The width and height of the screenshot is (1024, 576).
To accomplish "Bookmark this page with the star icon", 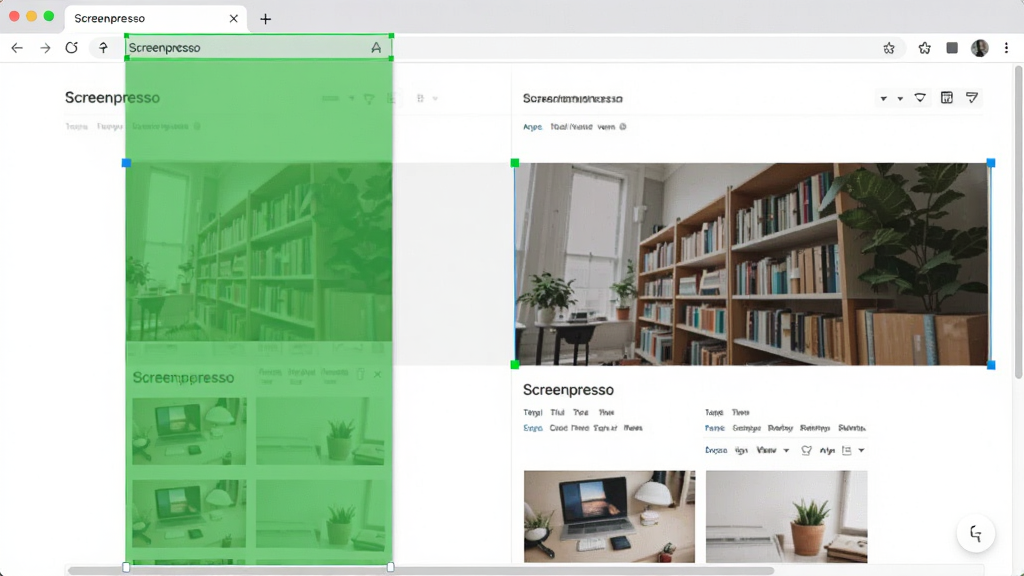I will click(889, 48).
